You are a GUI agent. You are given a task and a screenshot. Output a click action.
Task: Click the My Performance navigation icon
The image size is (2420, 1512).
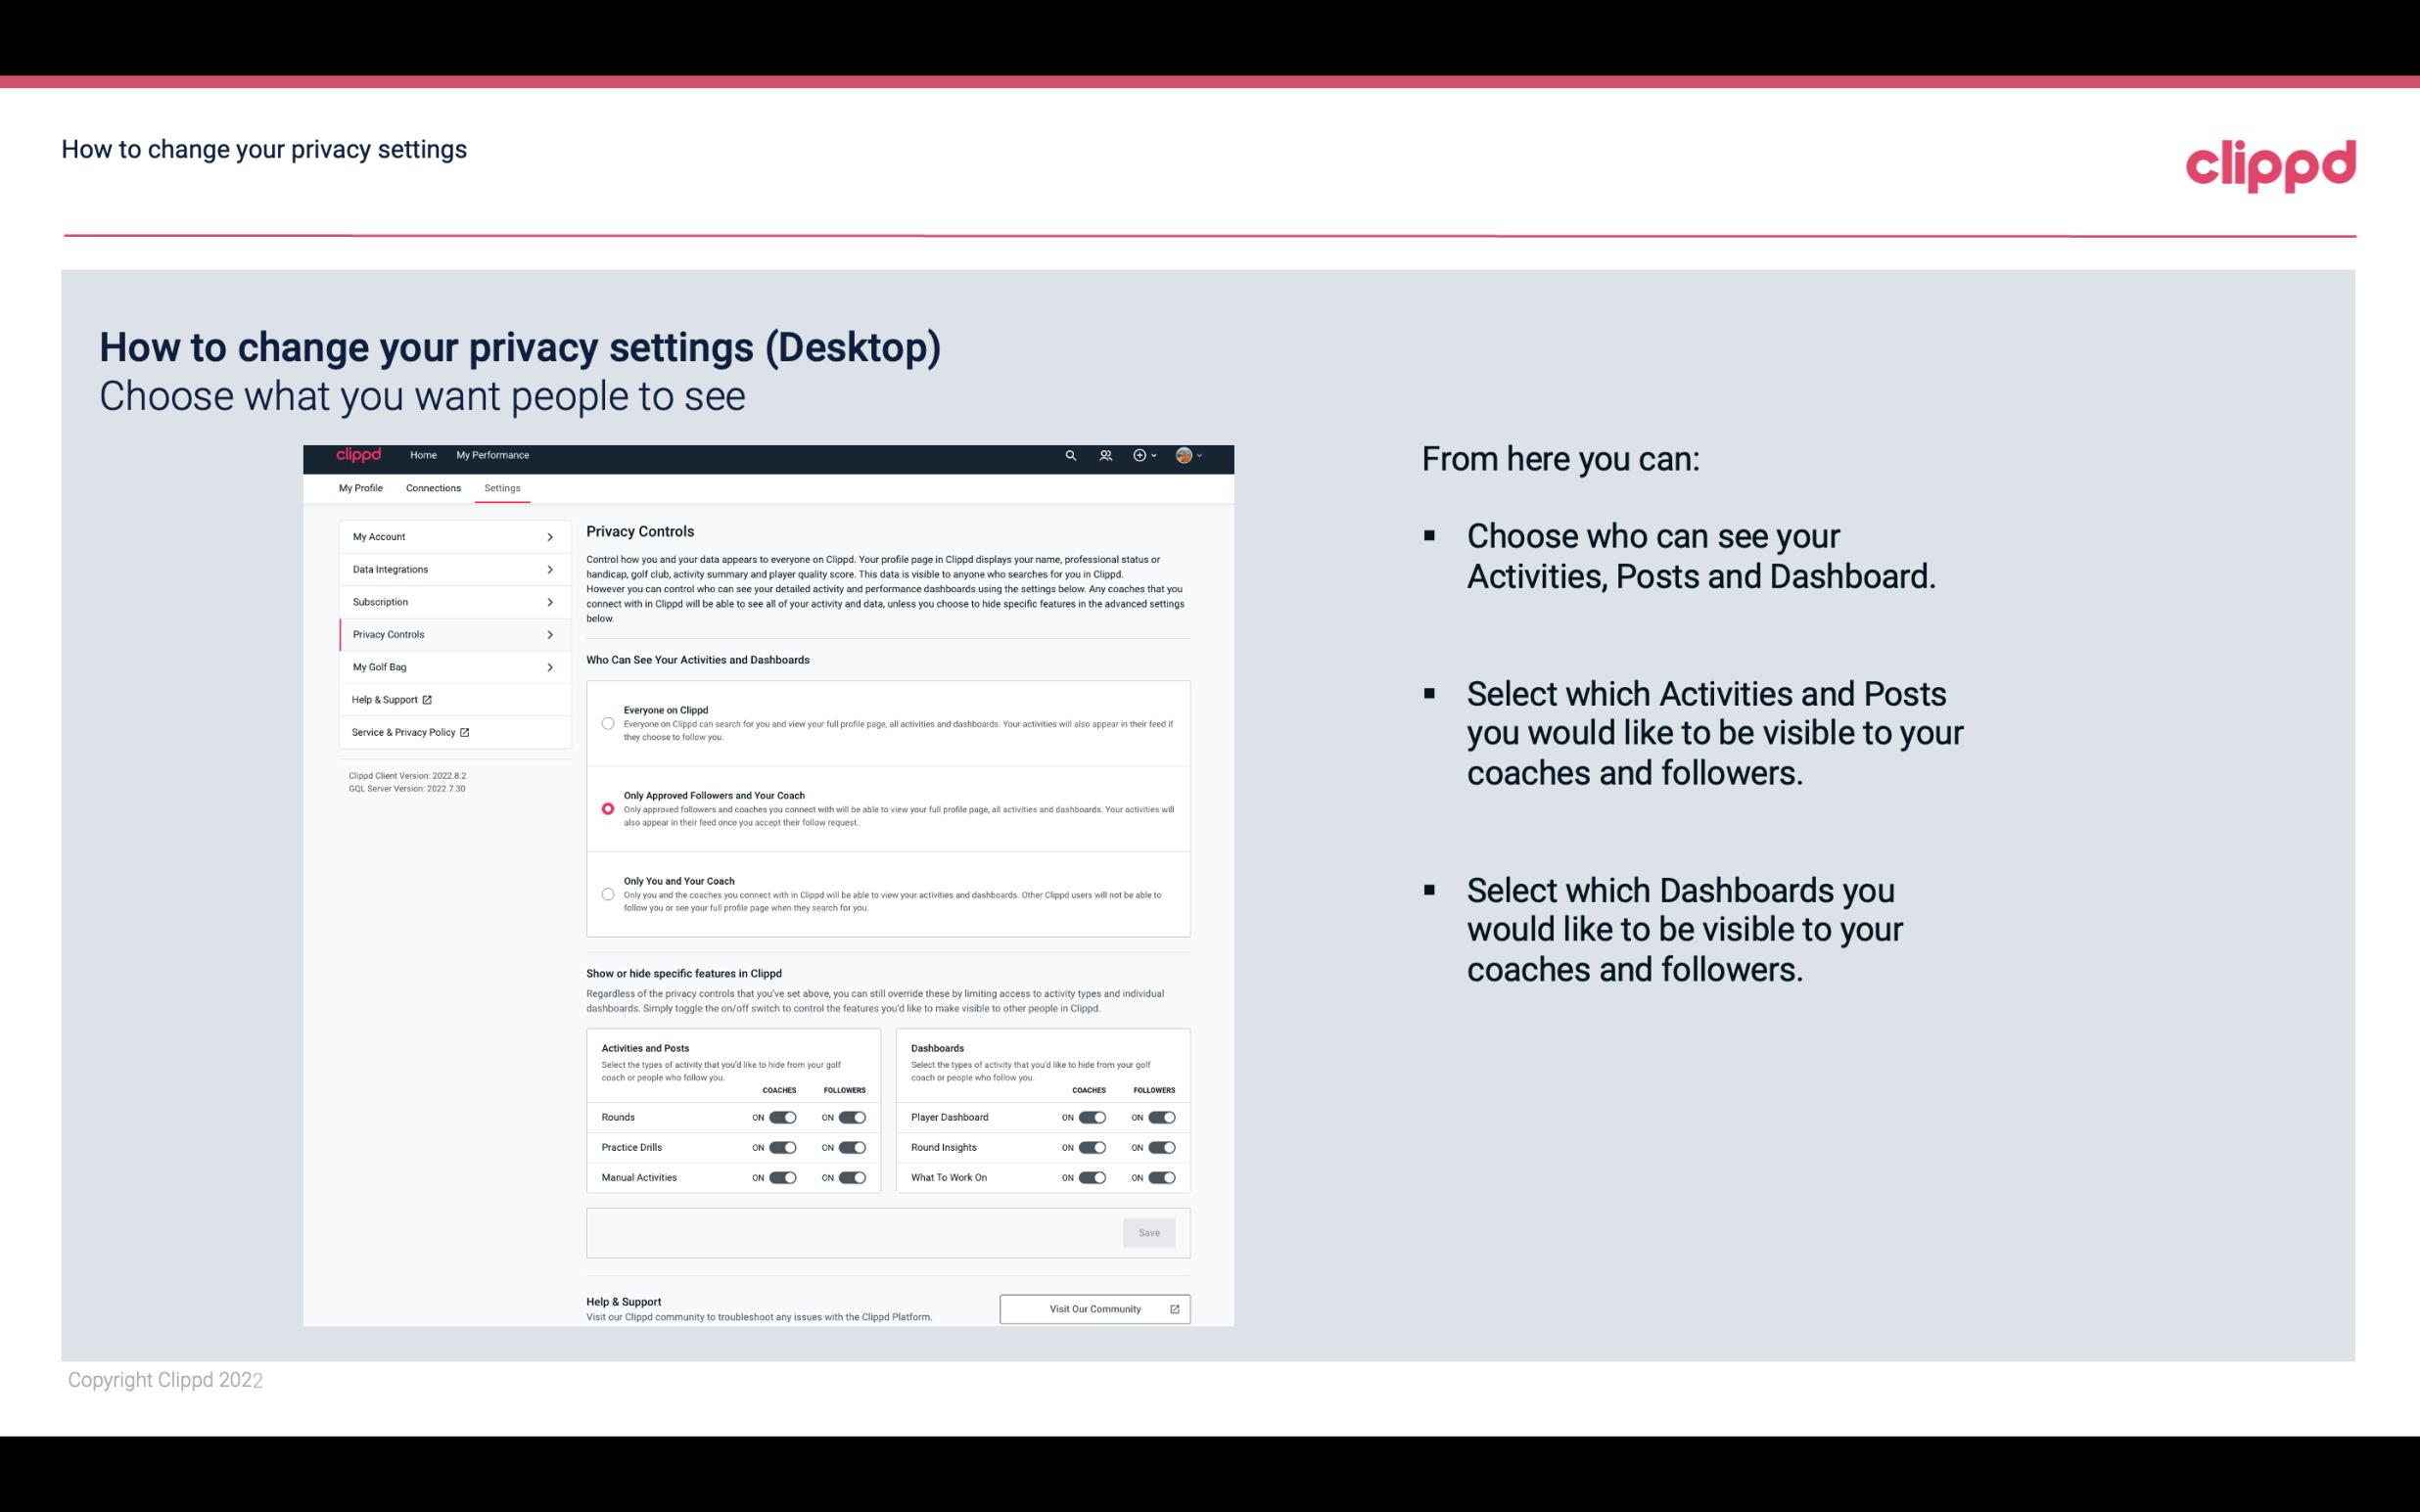491,455
